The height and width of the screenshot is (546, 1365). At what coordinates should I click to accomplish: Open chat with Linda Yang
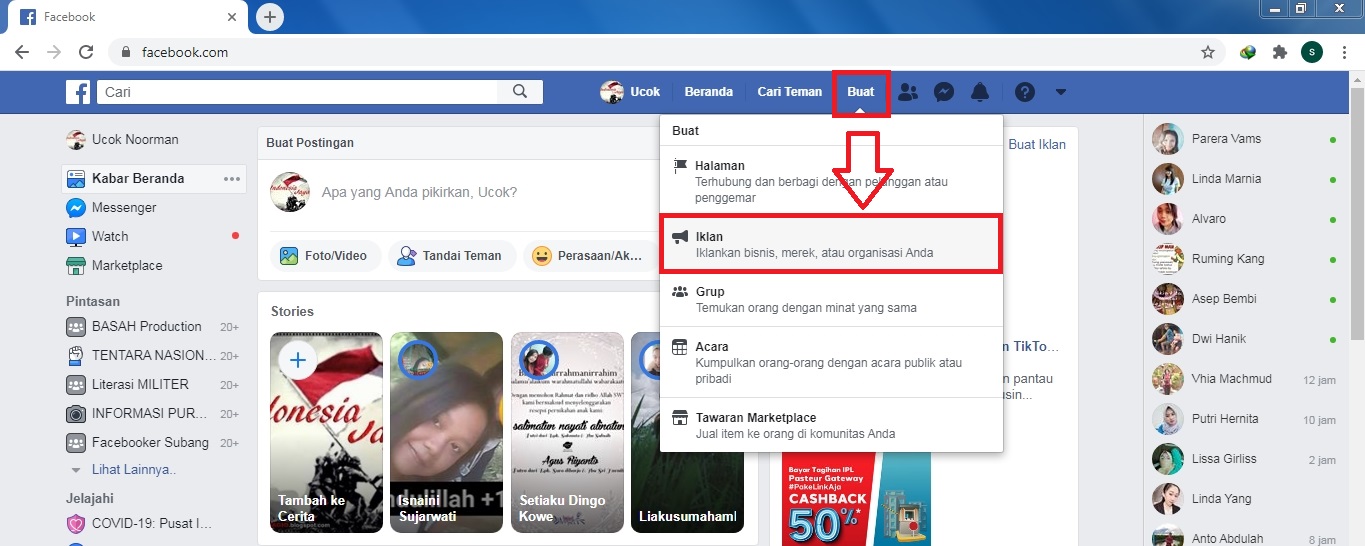click(1243, 499)
